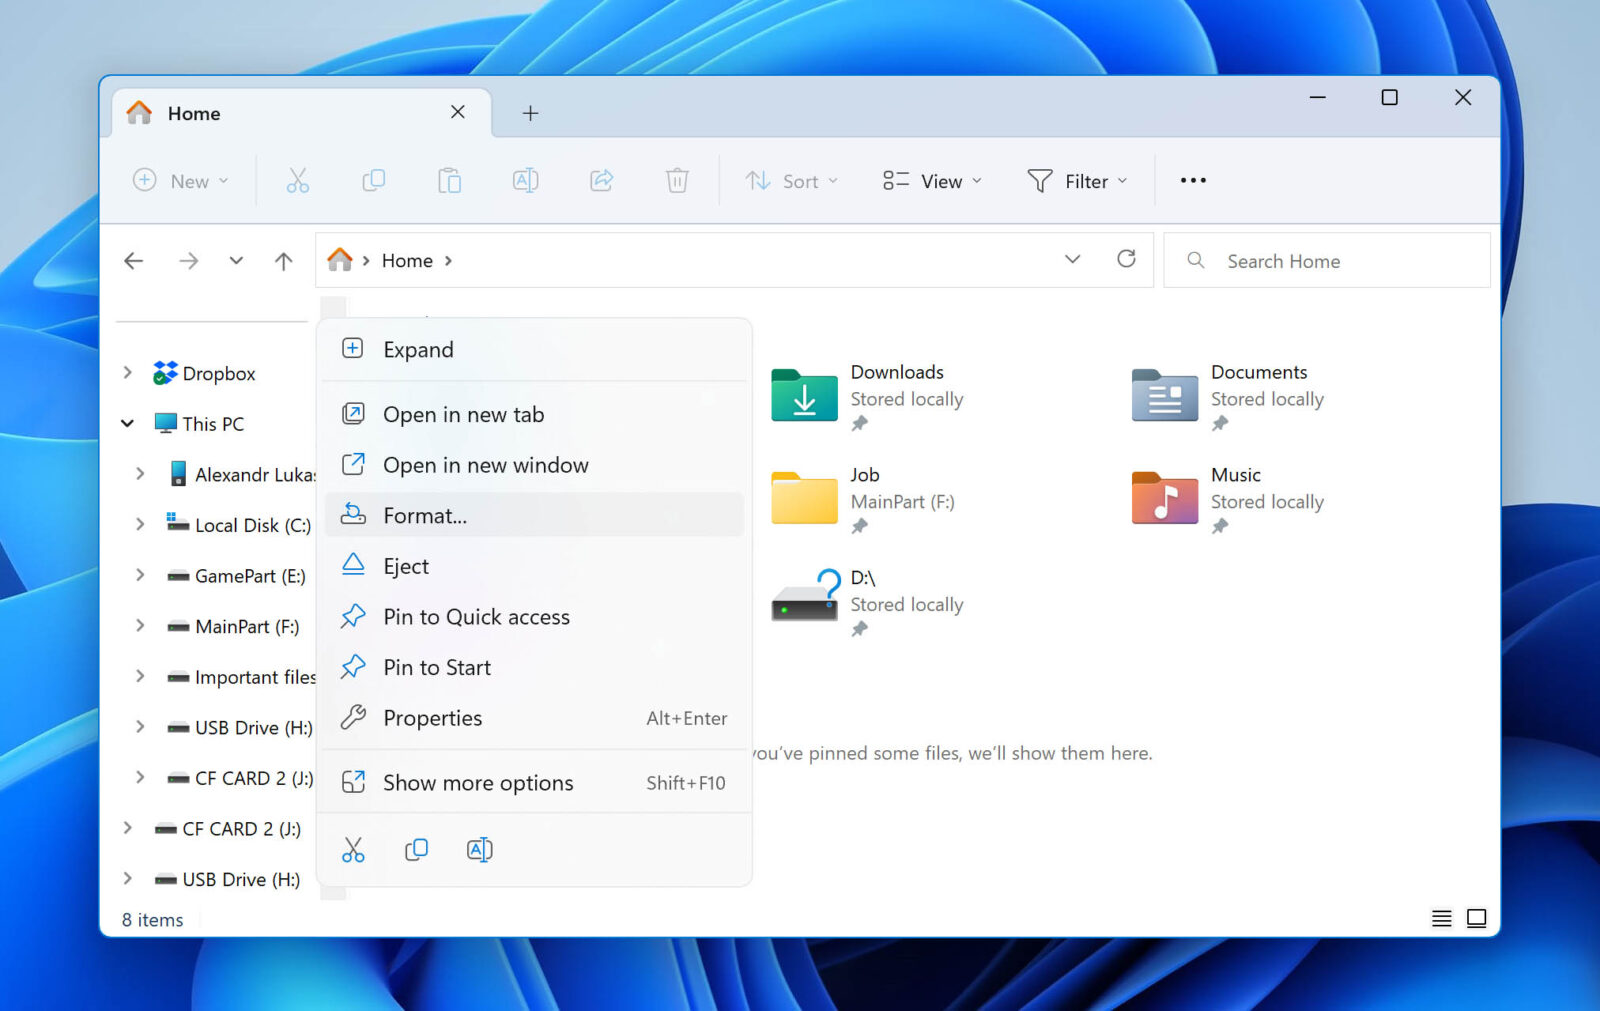Open the Filter menu
This screenshot has width=1600, height=1011.
(x=1077, y=181)
